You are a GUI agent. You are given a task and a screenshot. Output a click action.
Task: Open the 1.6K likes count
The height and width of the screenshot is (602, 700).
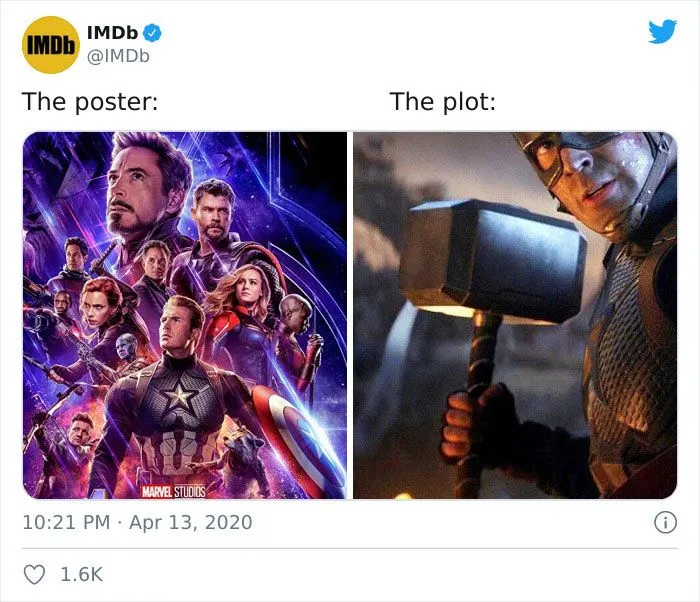coord(81,574)
